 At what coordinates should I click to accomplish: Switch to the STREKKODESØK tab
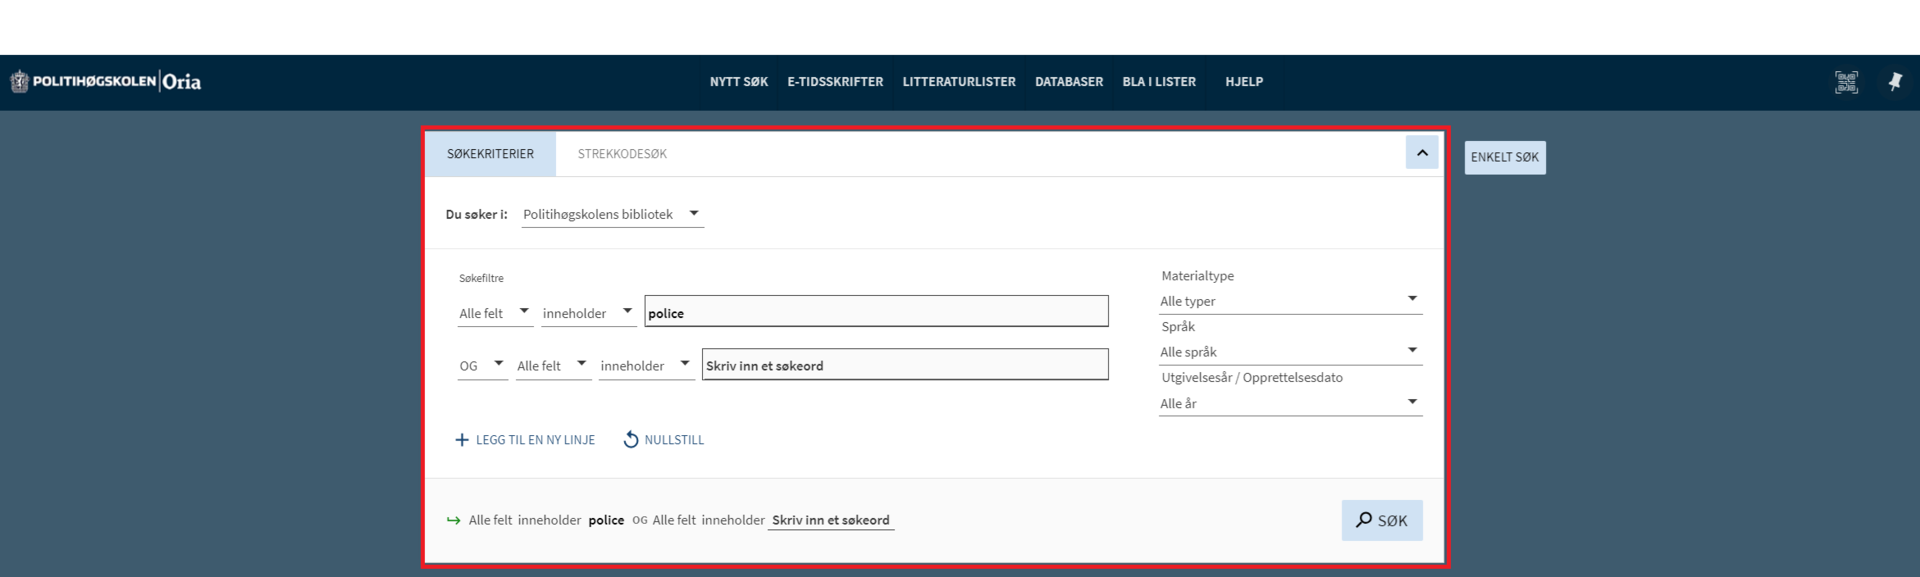(622, 154)
